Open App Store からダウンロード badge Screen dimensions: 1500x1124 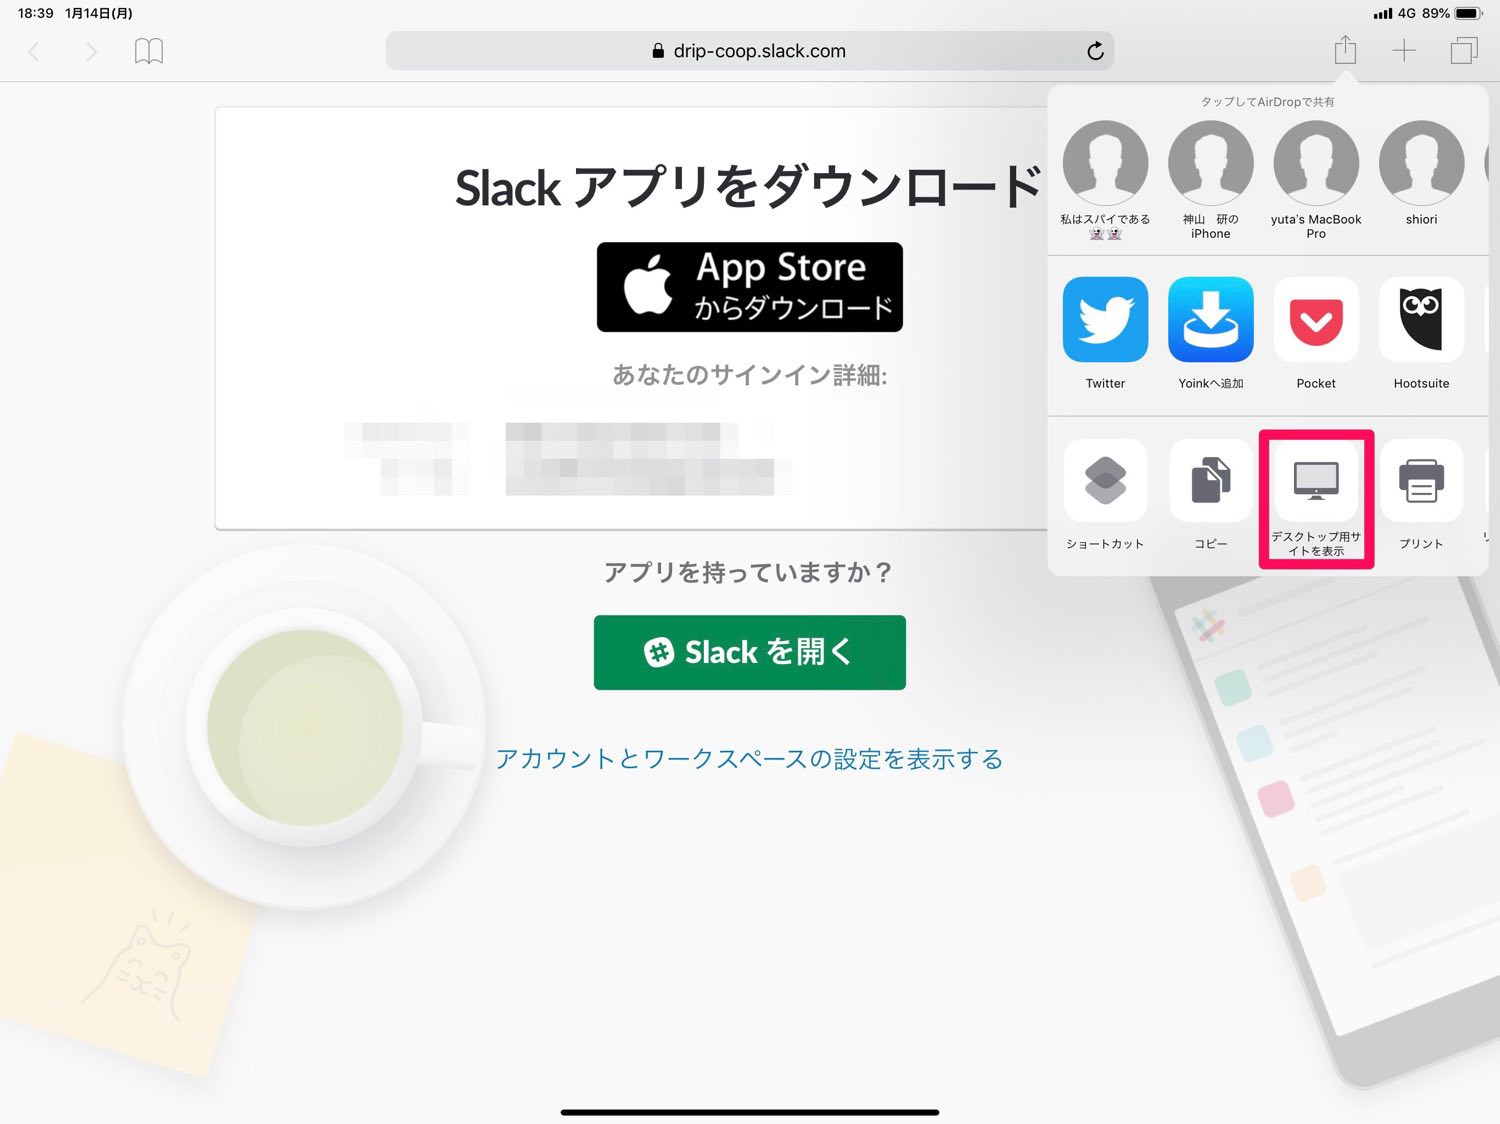(750, 287)
